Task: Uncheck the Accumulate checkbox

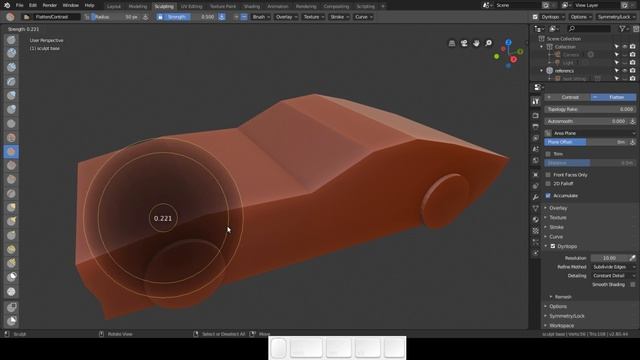Action: click(x=548, y=196)
